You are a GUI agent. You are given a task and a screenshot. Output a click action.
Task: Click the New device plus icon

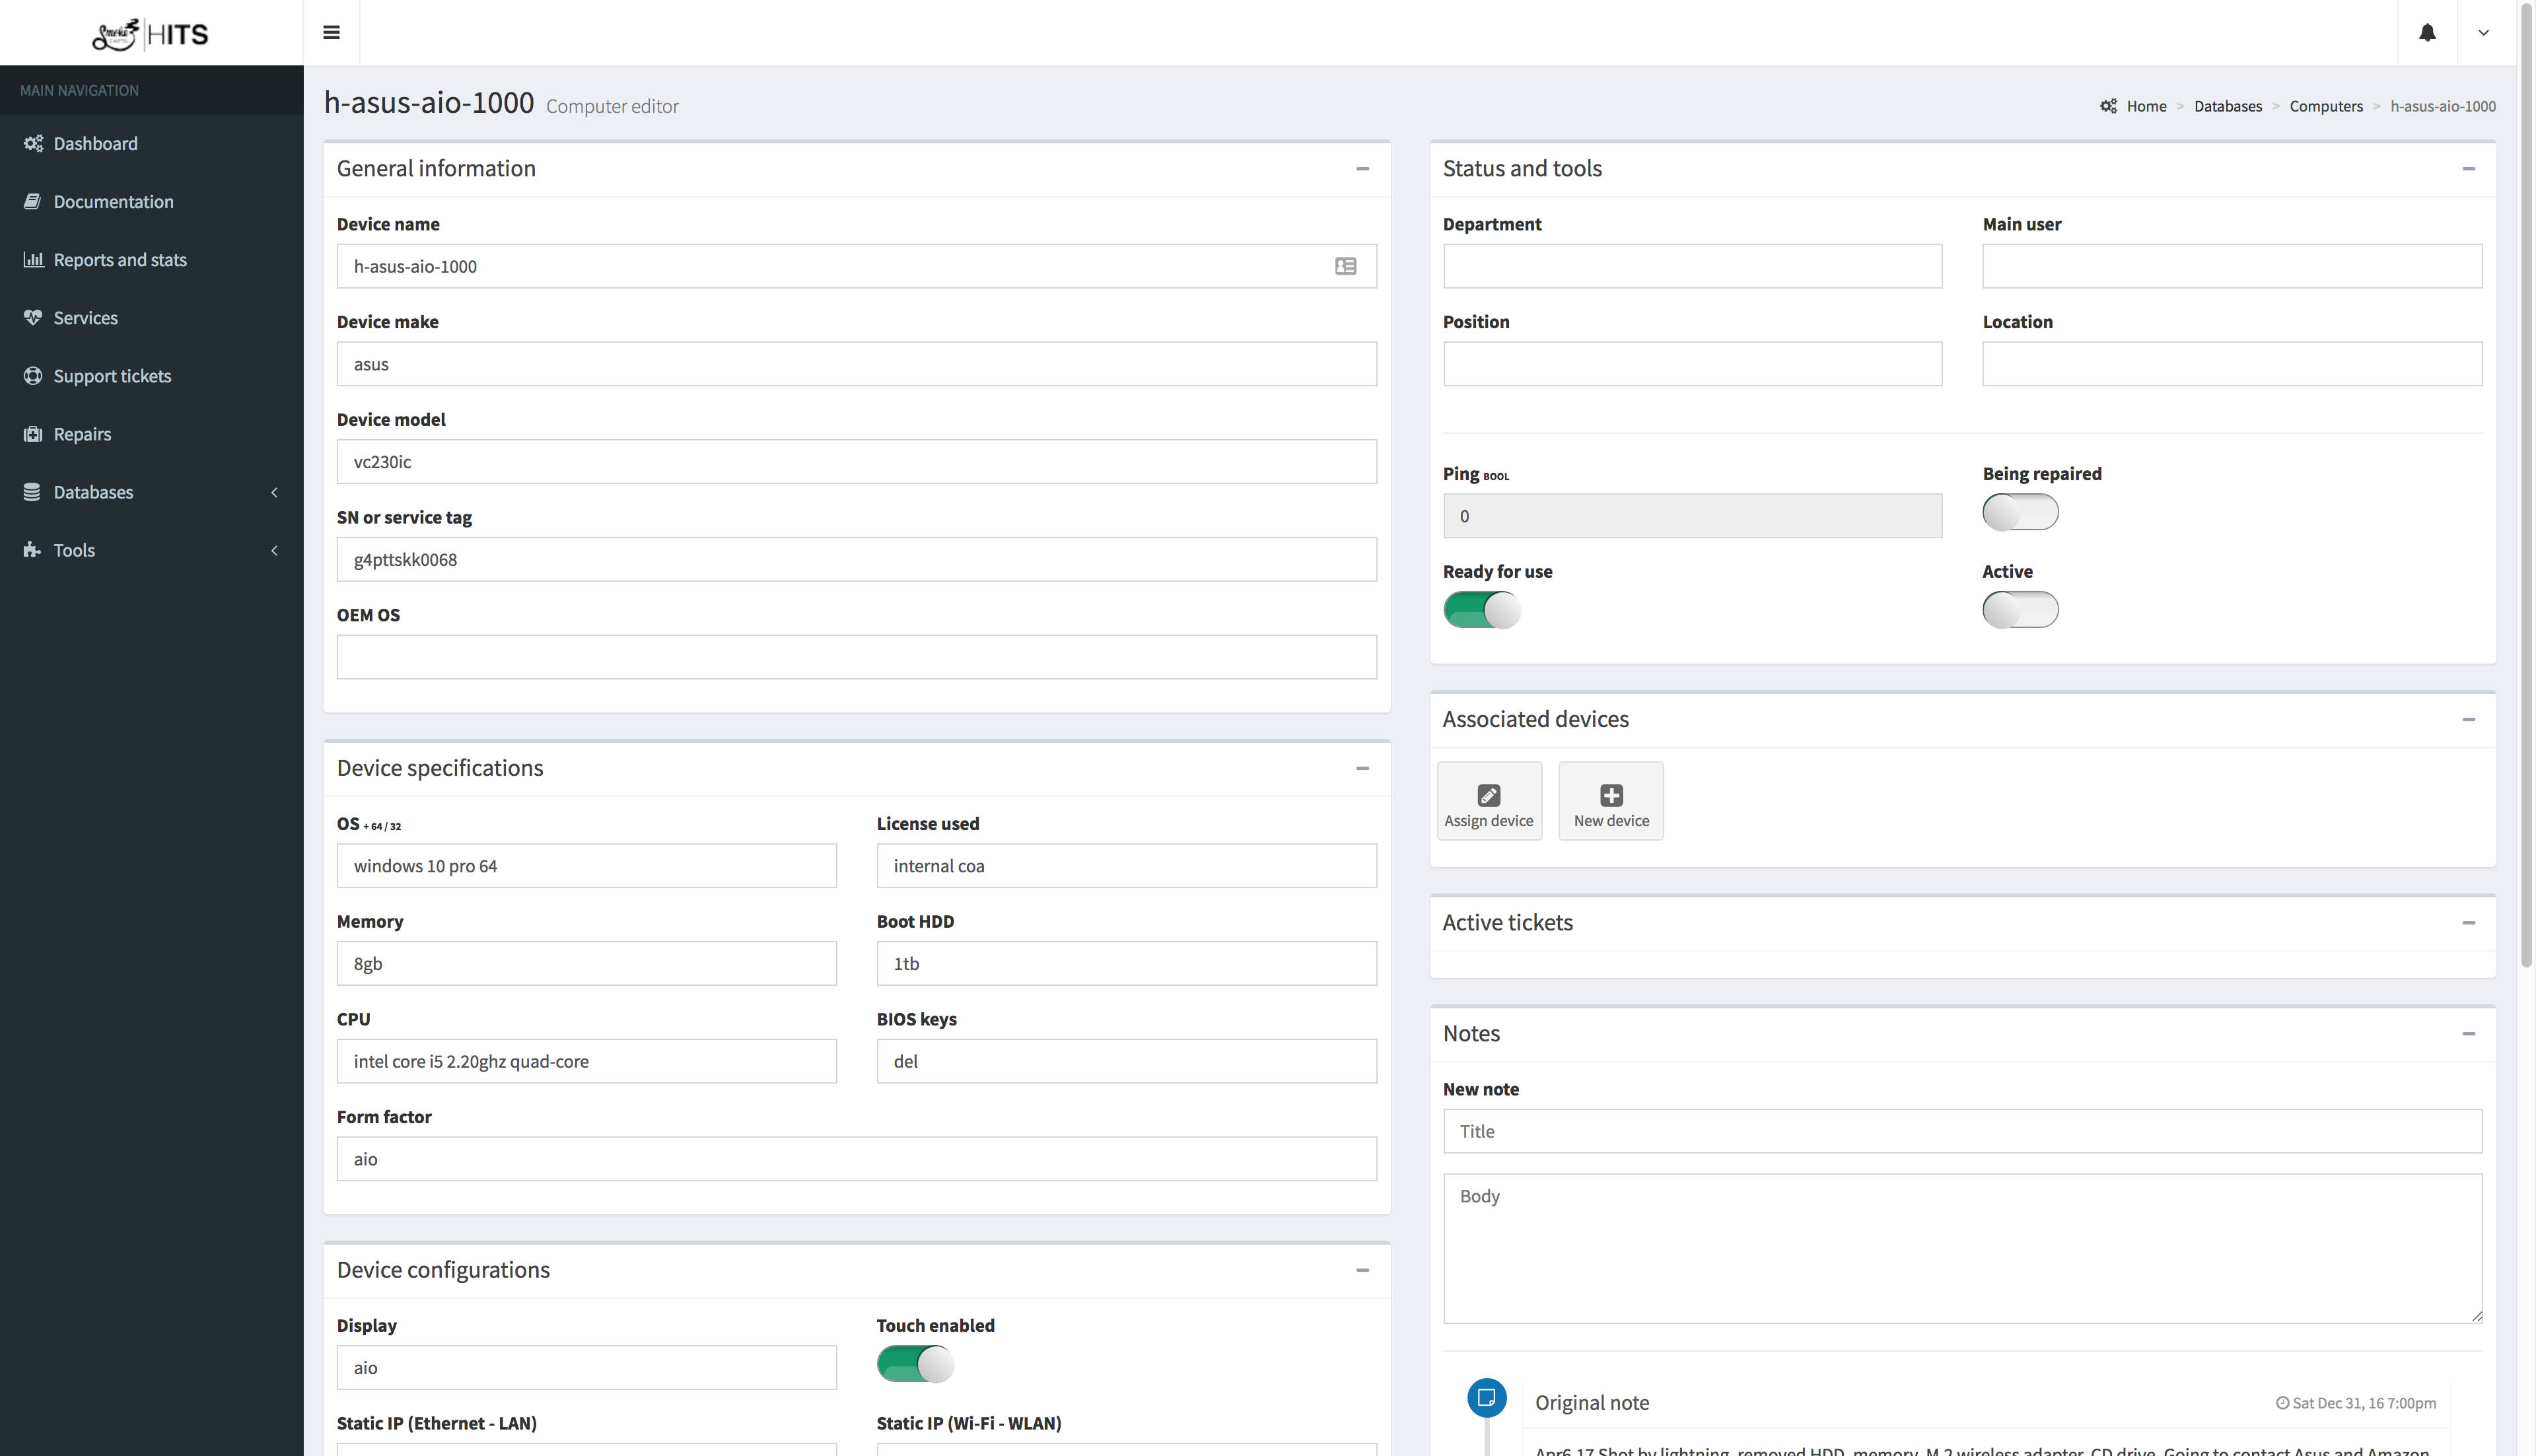1610,801
